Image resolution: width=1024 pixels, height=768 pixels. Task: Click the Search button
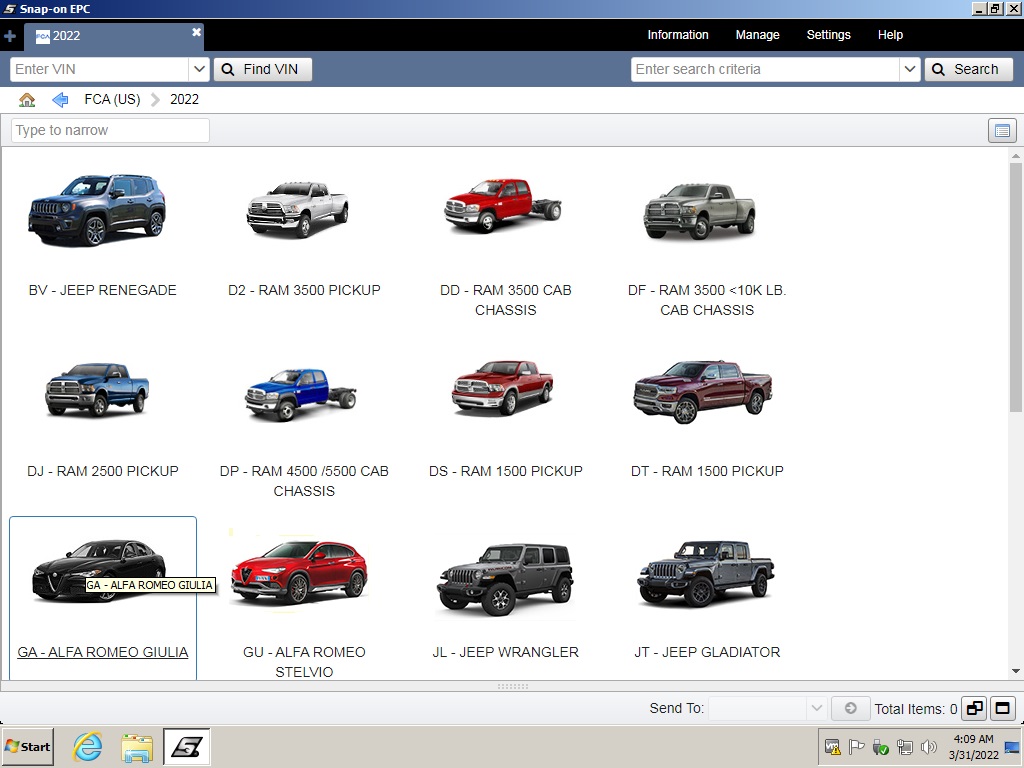tap(968, 69)
